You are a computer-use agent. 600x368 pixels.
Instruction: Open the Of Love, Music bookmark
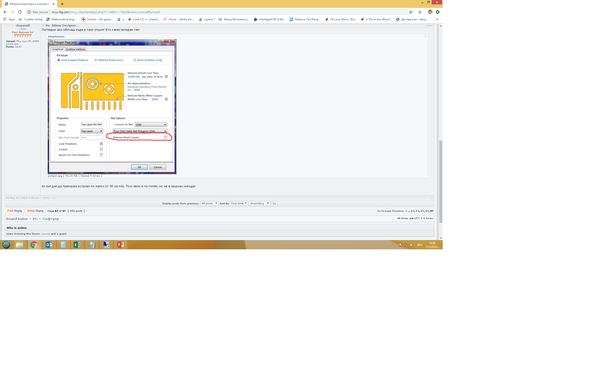click(x=341, y=19)
